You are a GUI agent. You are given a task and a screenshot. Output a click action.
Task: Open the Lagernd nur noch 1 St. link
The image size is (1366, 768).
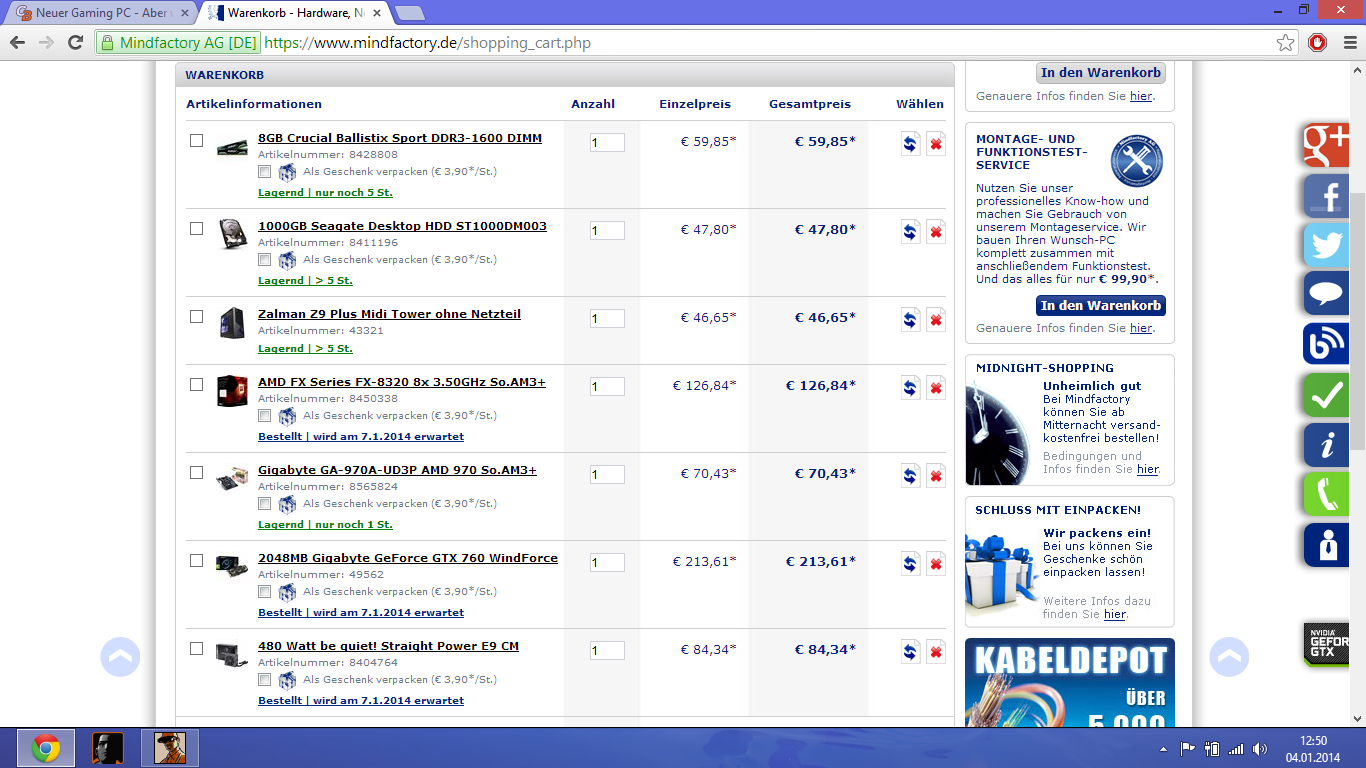click(x=325, y=524)
